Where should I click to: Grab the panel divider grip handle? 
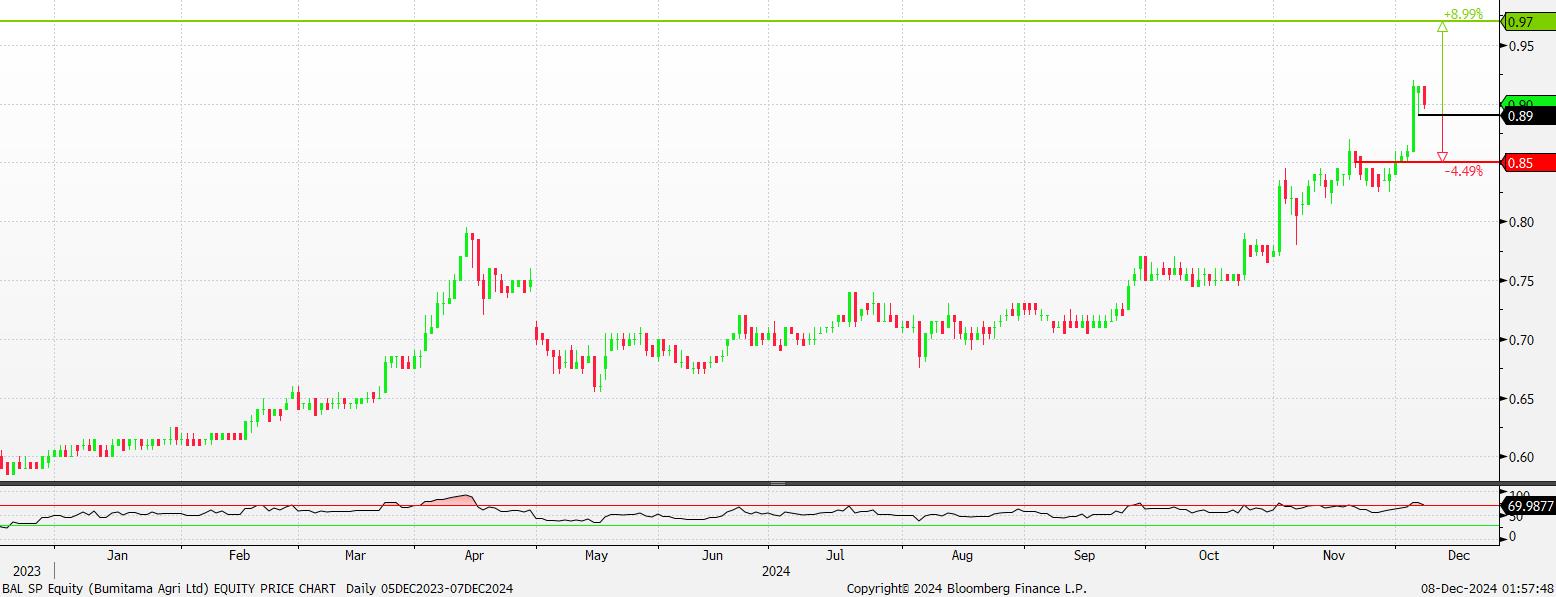(777, 483)
